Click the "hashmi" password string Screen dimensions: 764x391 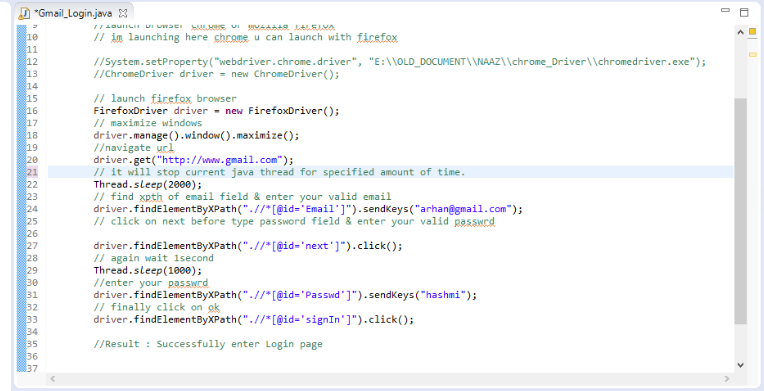tap(443, 295)
